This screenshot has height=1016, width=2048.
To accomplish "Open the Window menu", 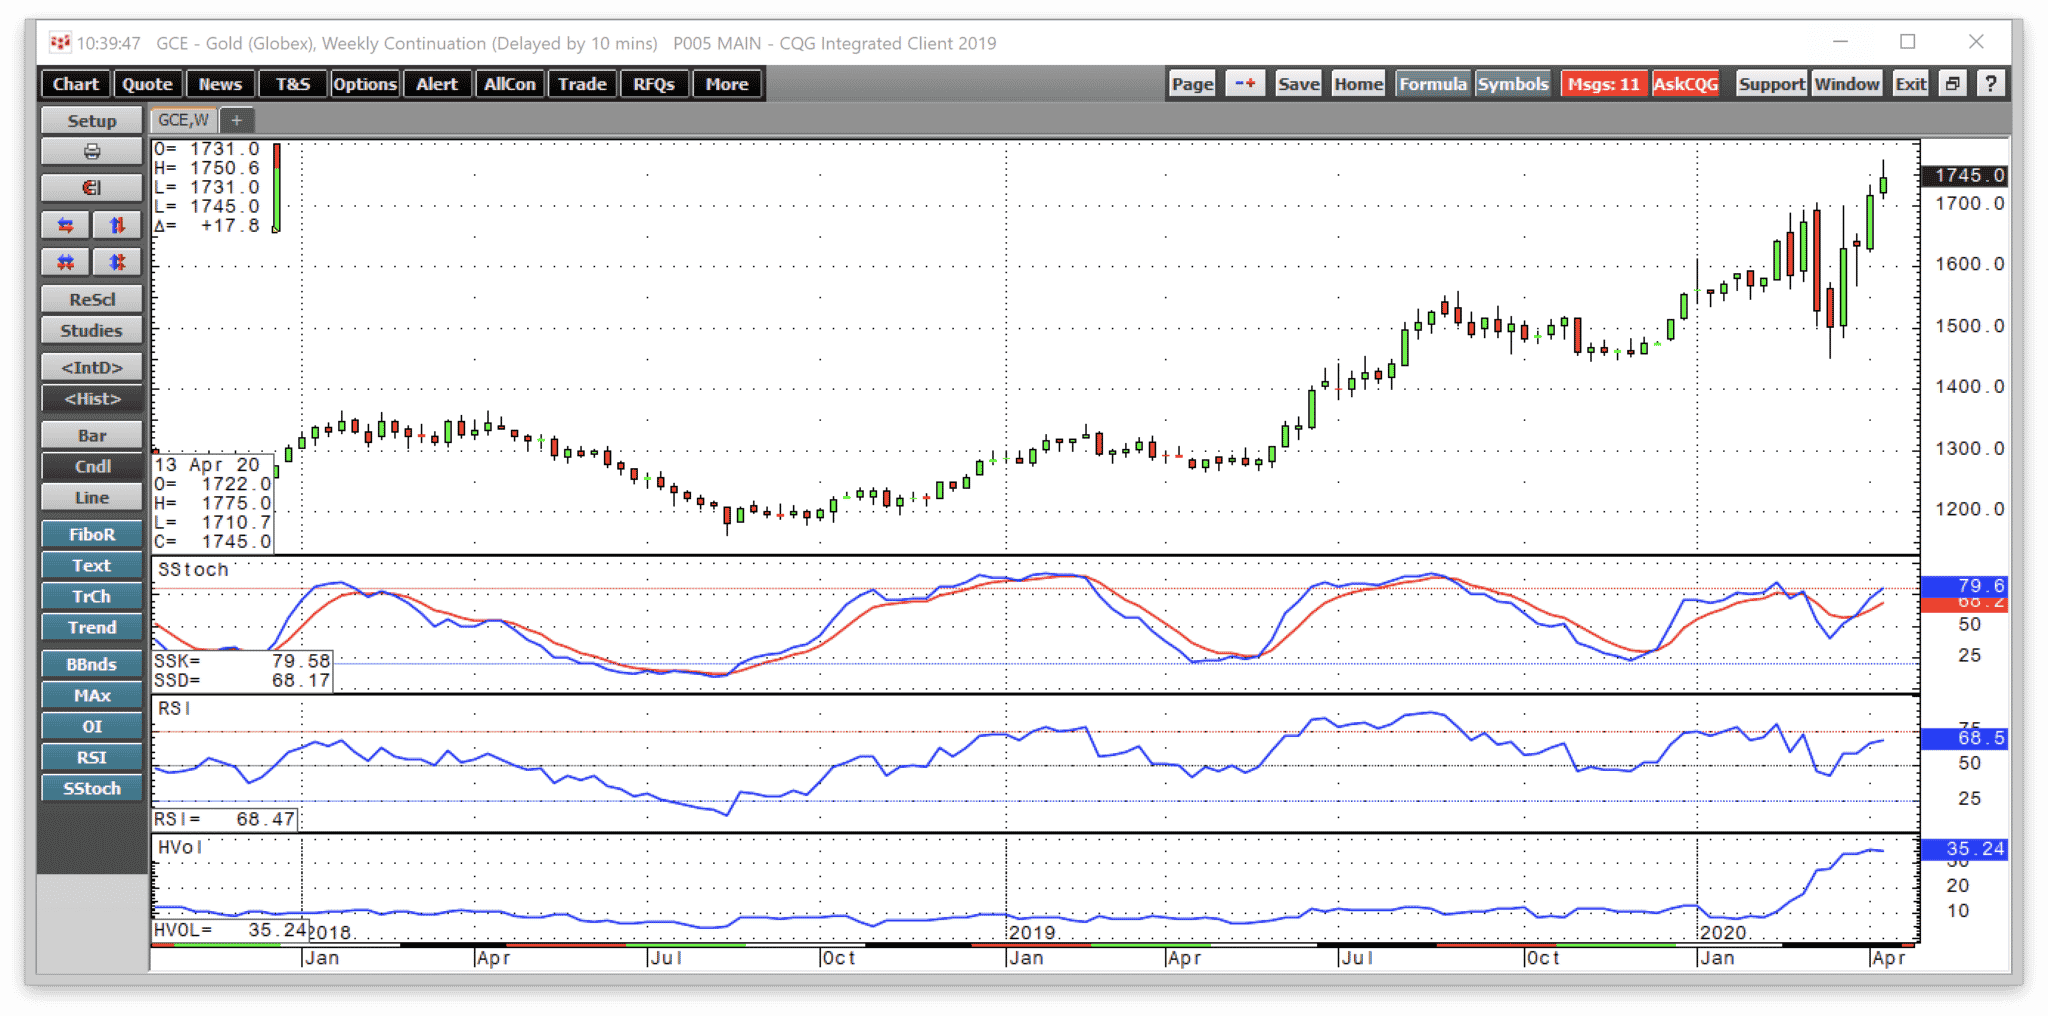I will 1846,84.
